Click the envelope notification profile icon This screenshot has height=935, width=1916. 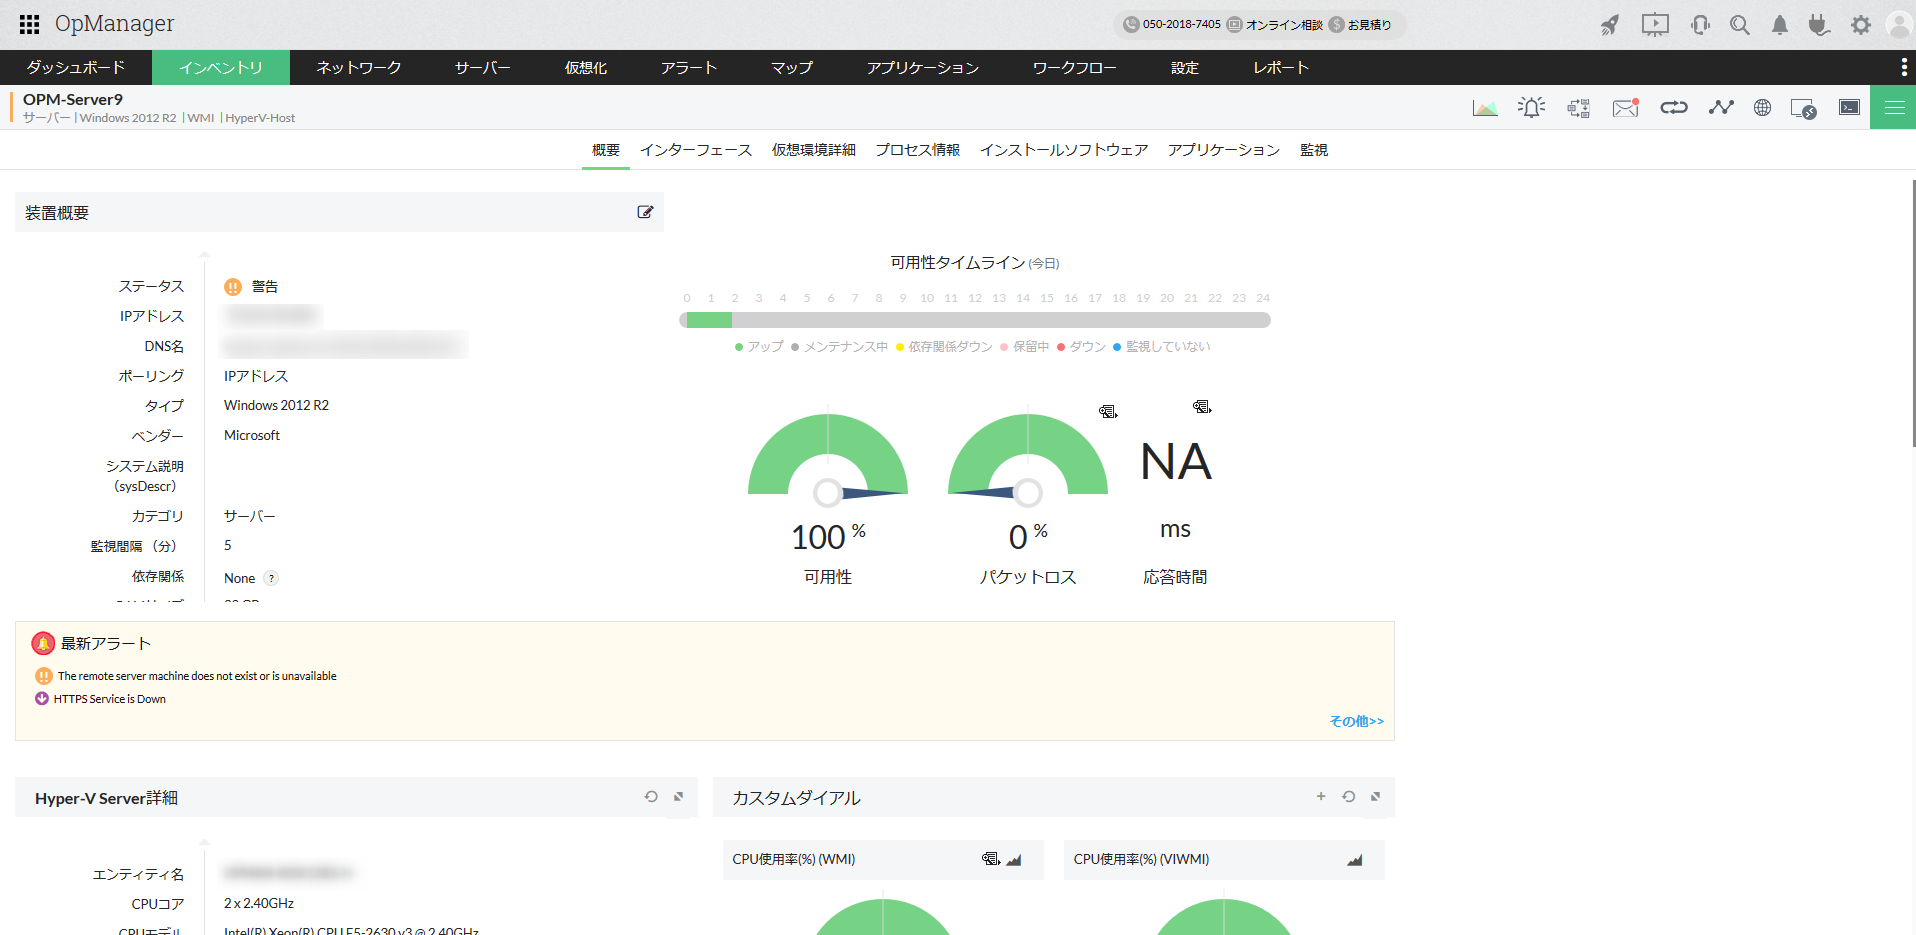(x=1625, y=108)
